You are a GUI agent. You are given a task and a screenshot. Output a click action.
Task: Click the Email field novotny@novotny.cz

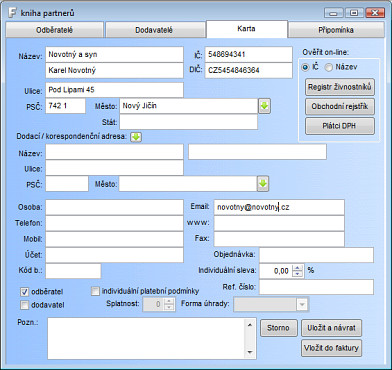(x=279, y=207)
